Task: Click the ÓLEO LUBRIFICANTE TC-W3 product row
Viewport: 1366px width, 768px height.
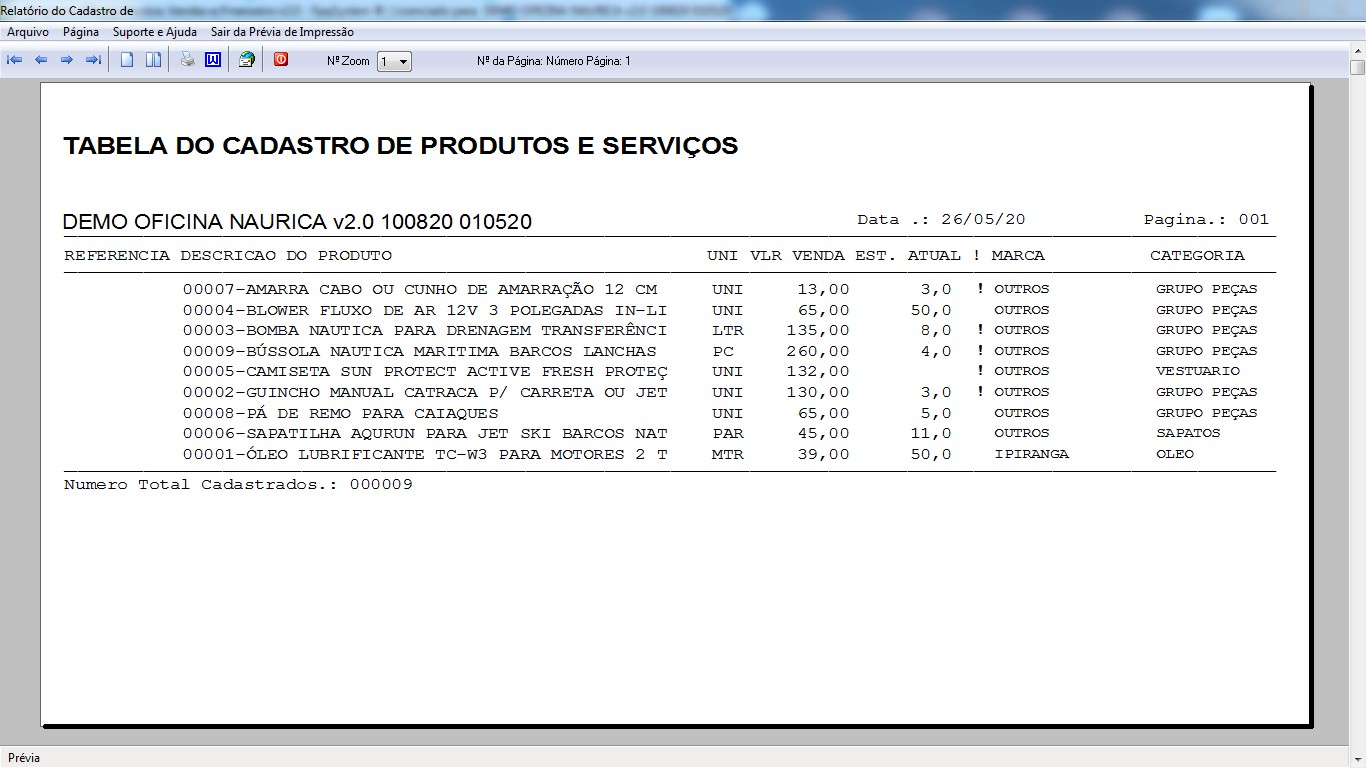Action: pos(425,454)
